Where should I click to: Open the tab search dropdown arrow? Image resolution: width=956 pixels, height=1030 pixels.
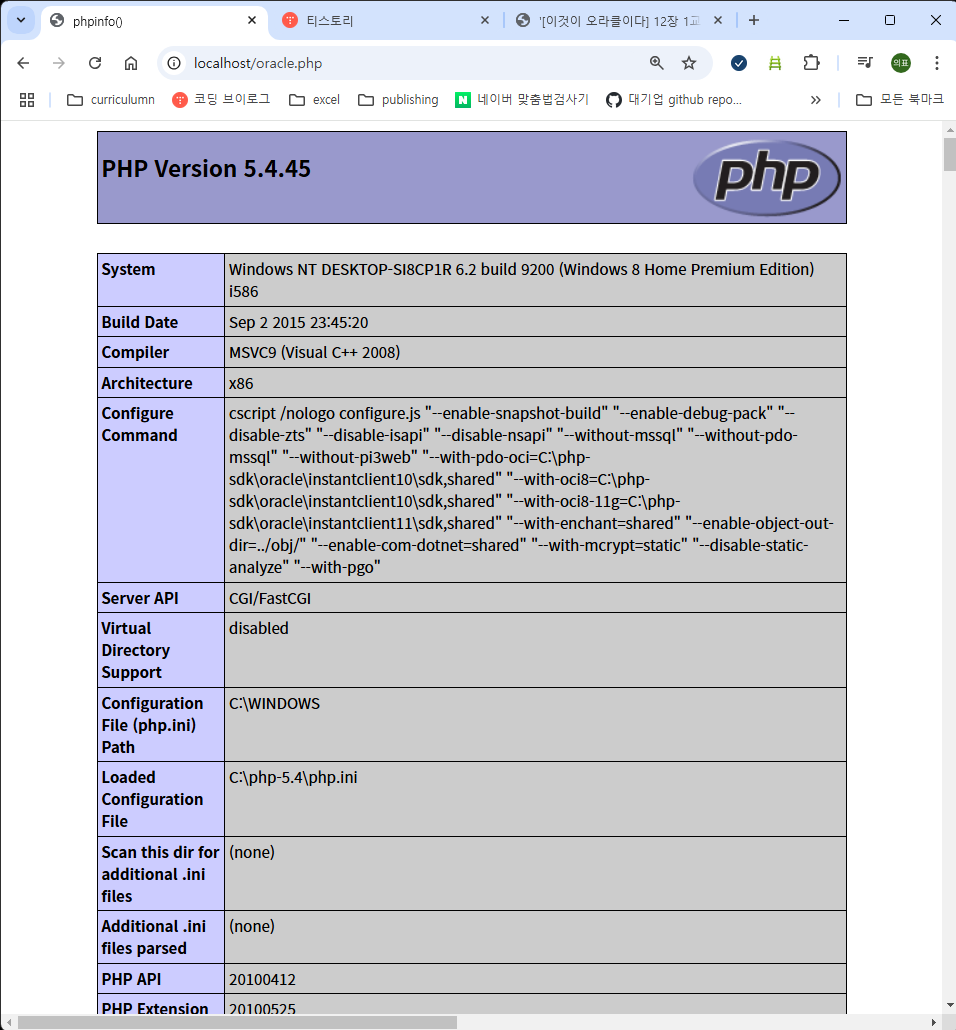21,20
